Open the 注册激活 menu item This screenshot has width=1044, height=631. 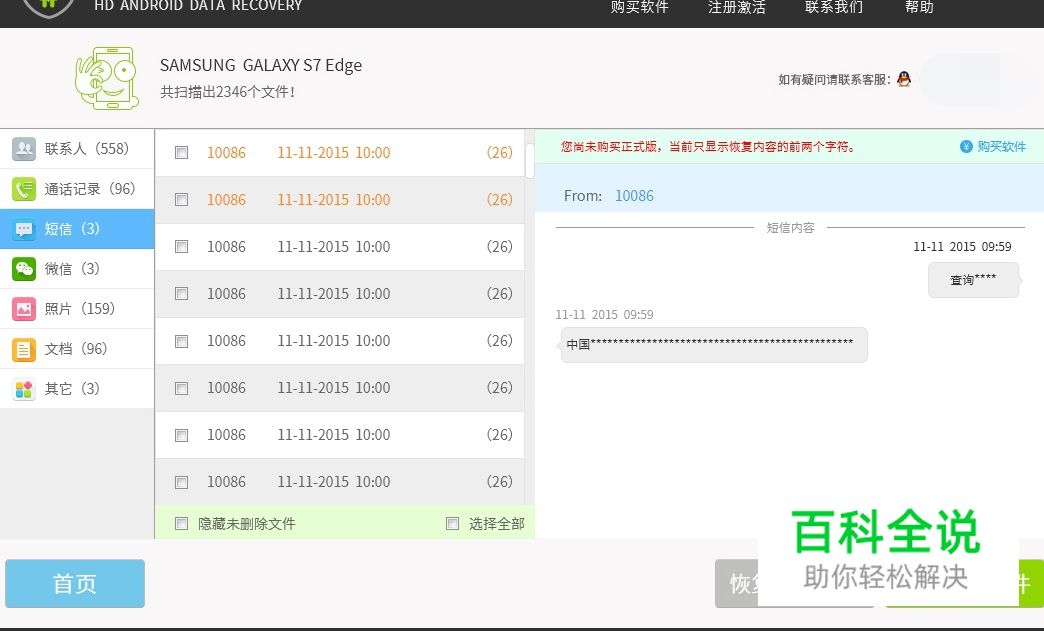click(x=736, y=7)
